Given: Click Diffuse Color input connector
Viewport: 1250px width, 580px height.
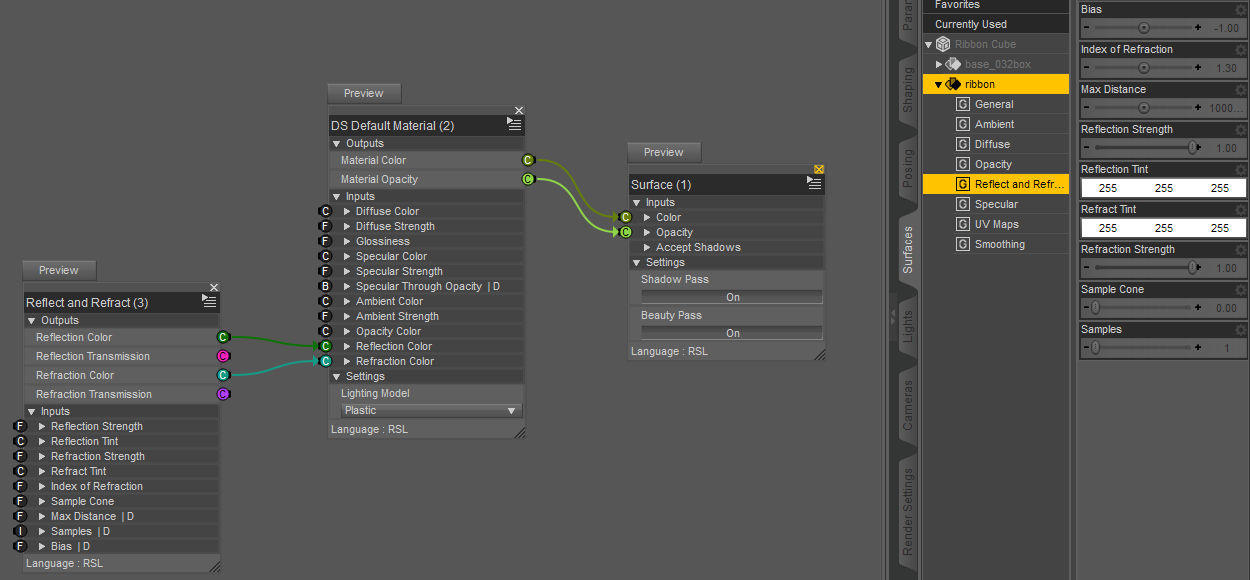Looking at the screenshot, I should tap(325, 212).
